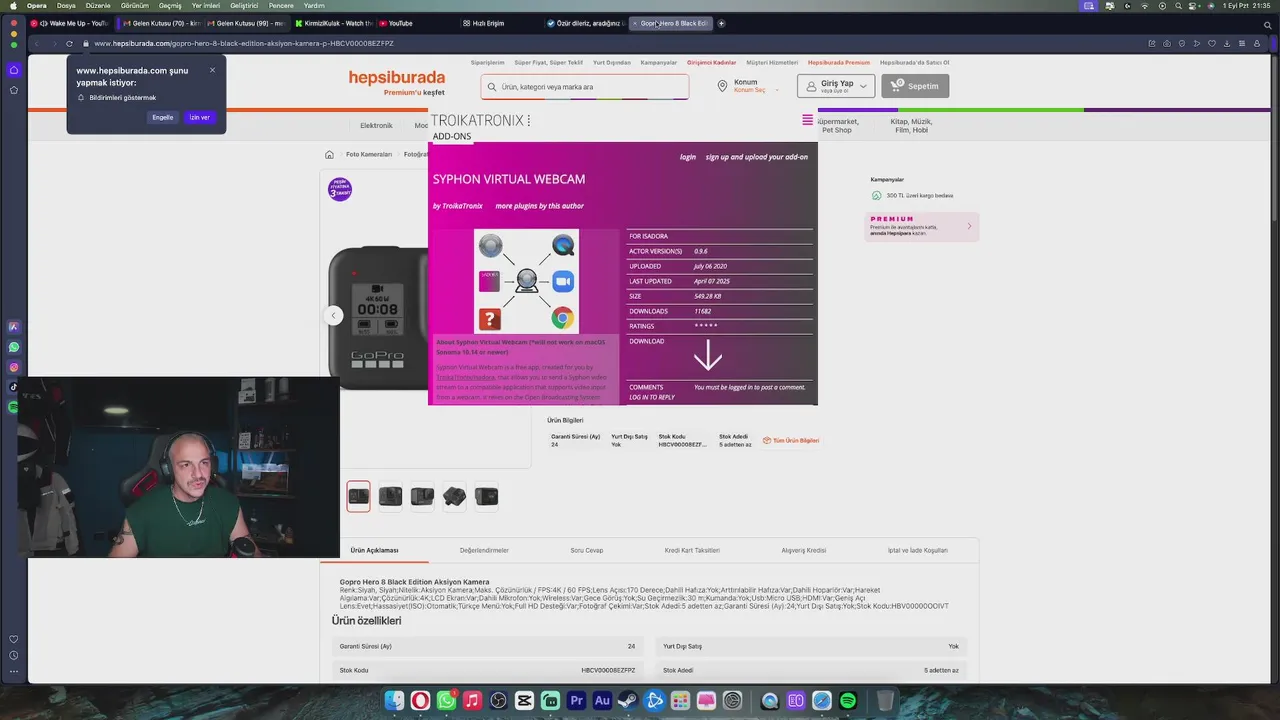This screenshot has width=1280, height=720.
Task: Open the Değerlendirmeler product tab
Action: point(484,550)
